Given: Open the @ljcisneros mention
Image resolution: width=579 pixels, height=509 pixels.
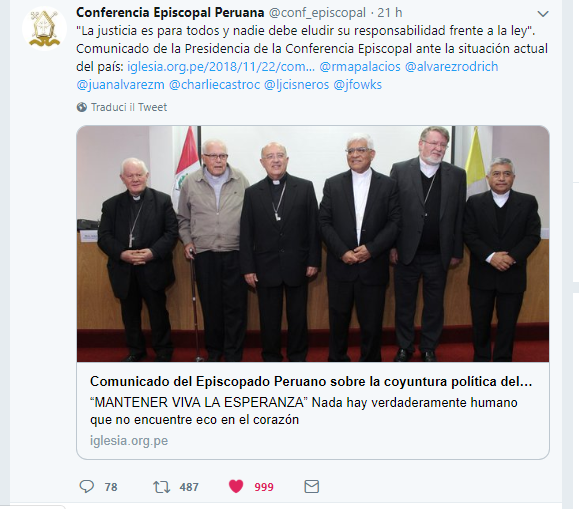Looking at the screenshot, I should click(296, 85).
